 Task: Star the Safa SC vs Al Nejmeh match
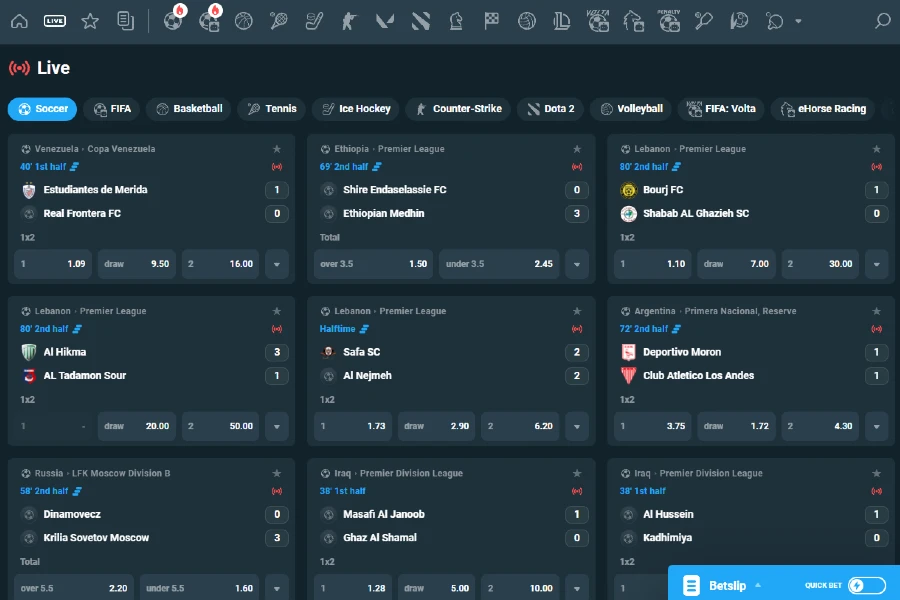pyautogui.click(x=577, y=311)
